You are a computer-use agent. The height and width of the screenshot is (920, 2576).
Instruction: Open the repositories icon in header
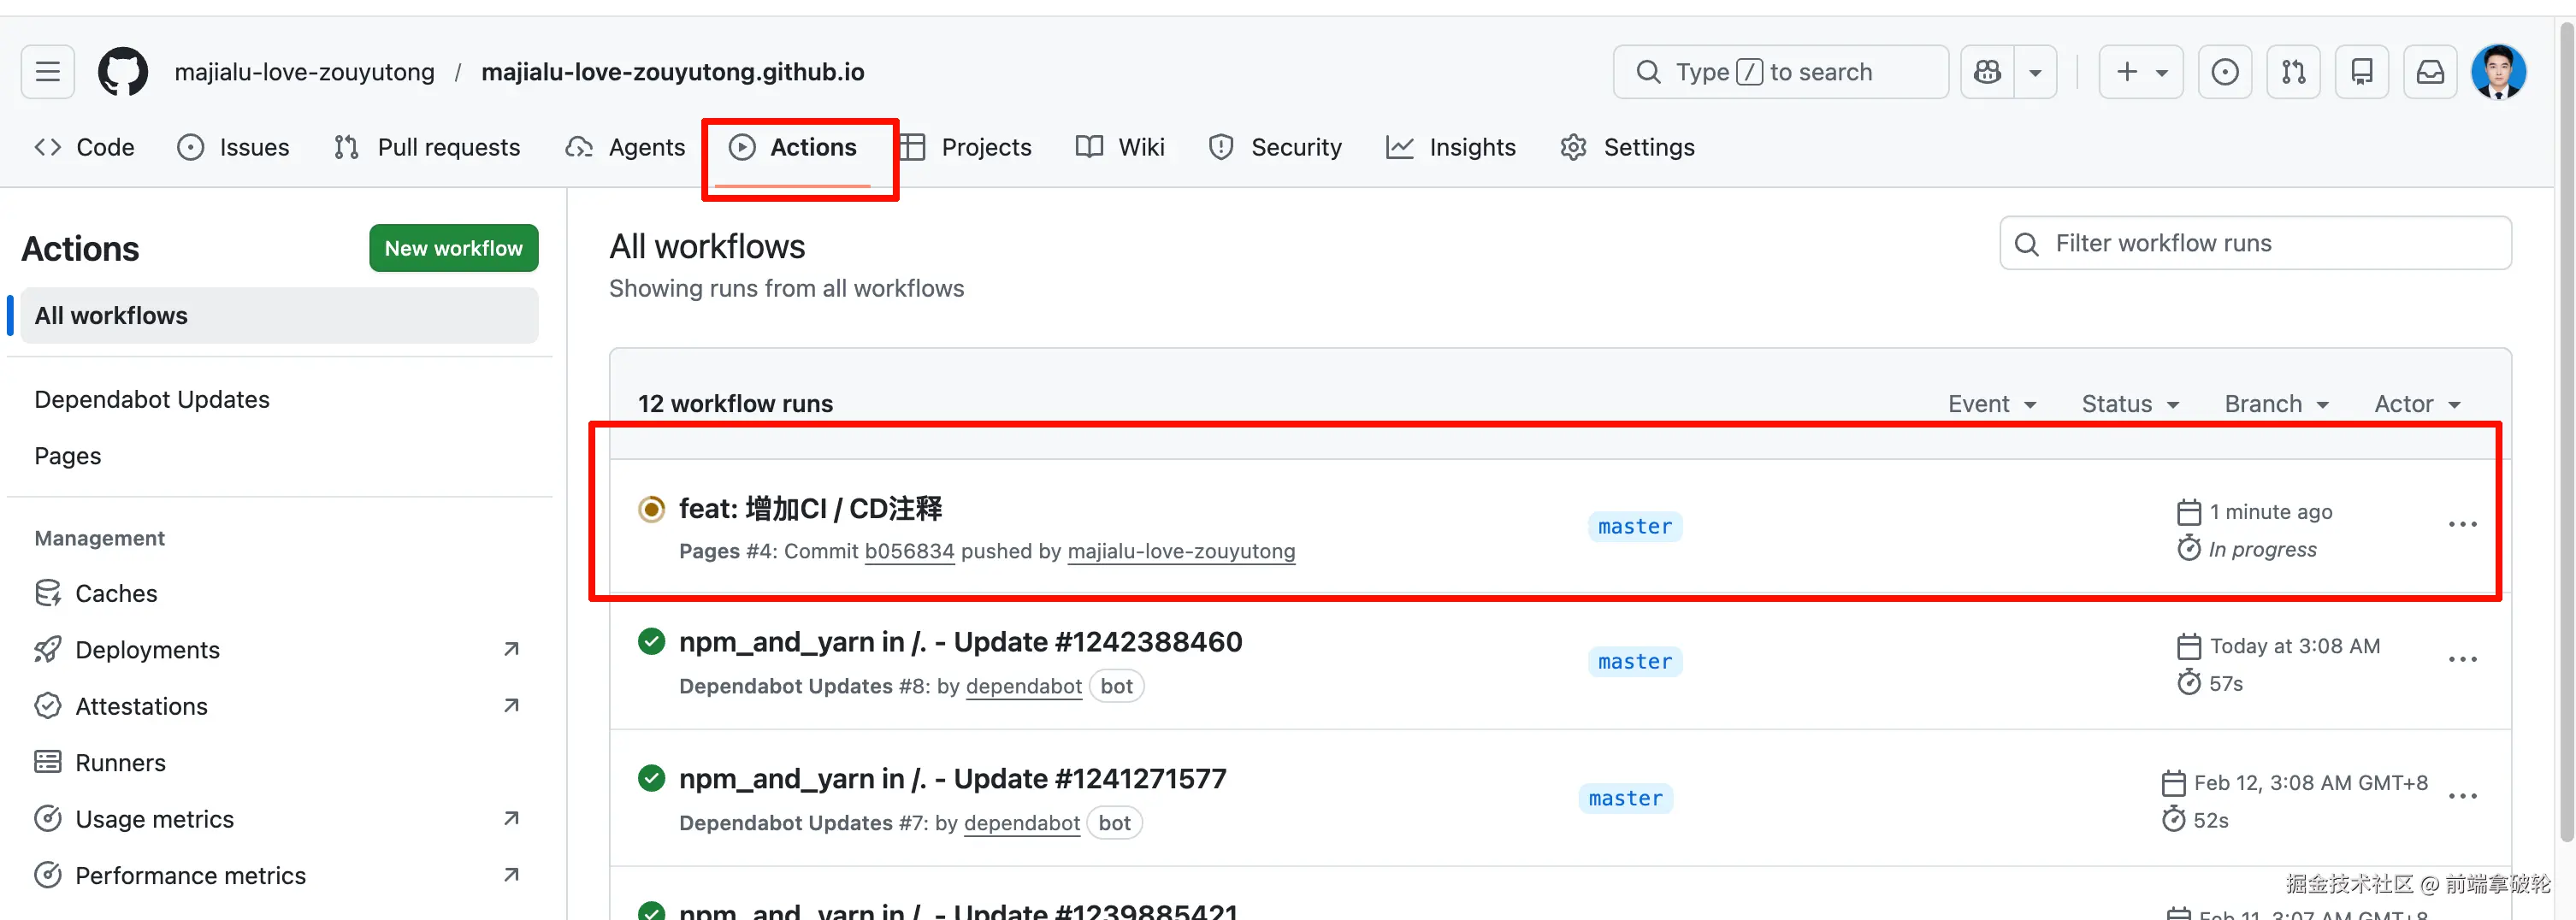2362,72
